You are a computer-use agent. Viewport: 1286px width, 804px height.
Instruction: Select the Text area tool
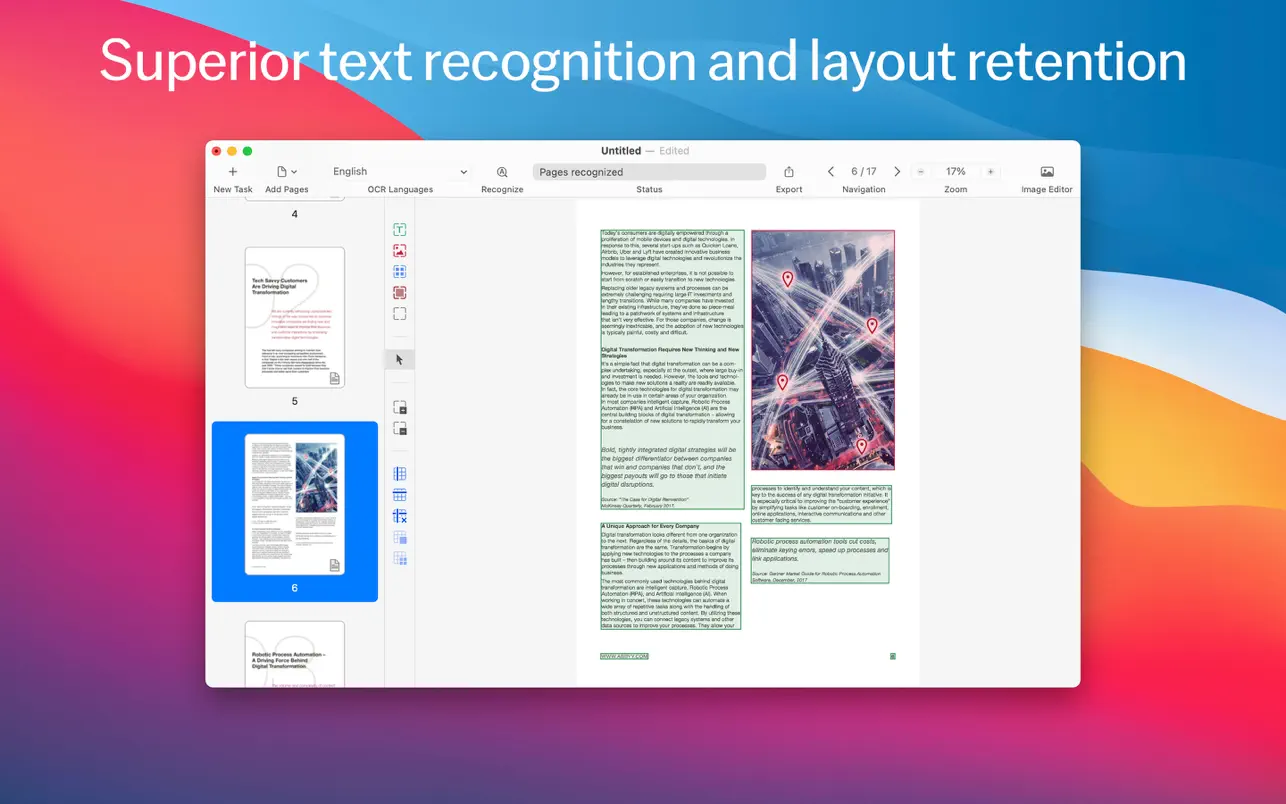(x=399, y=230)
